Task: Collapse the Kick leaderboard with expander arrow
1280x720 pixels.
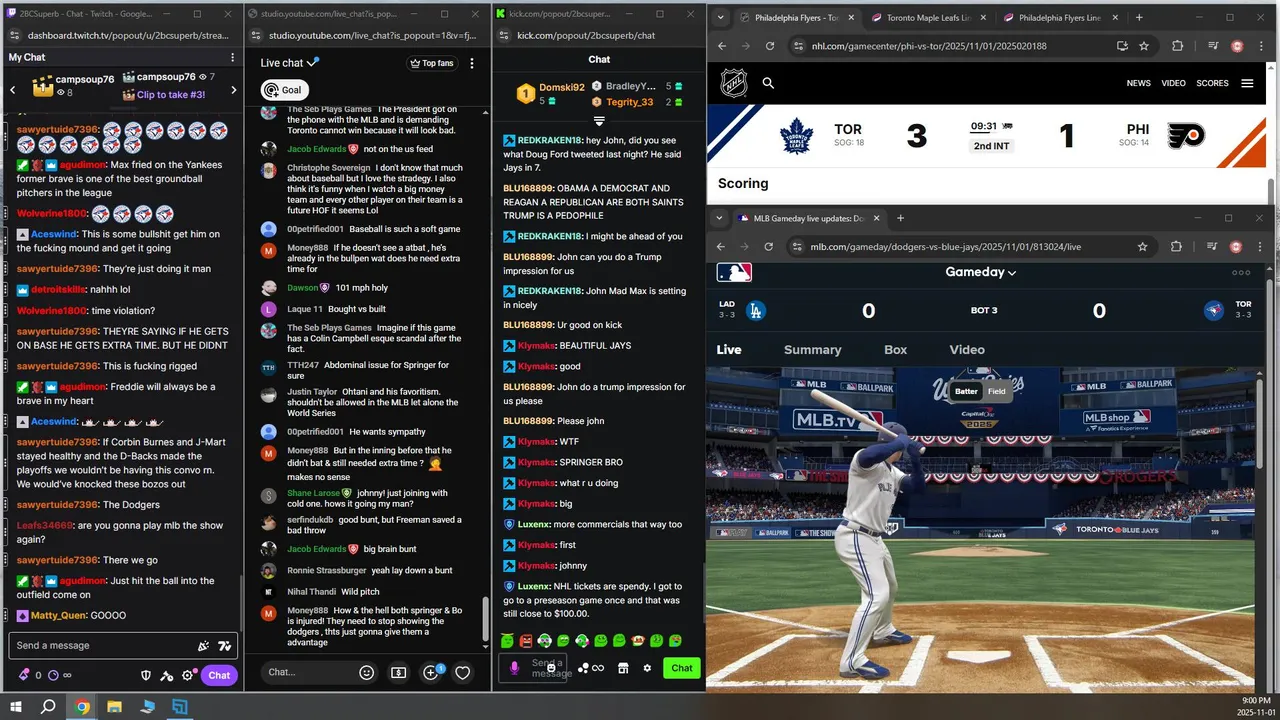Action: 599,120
